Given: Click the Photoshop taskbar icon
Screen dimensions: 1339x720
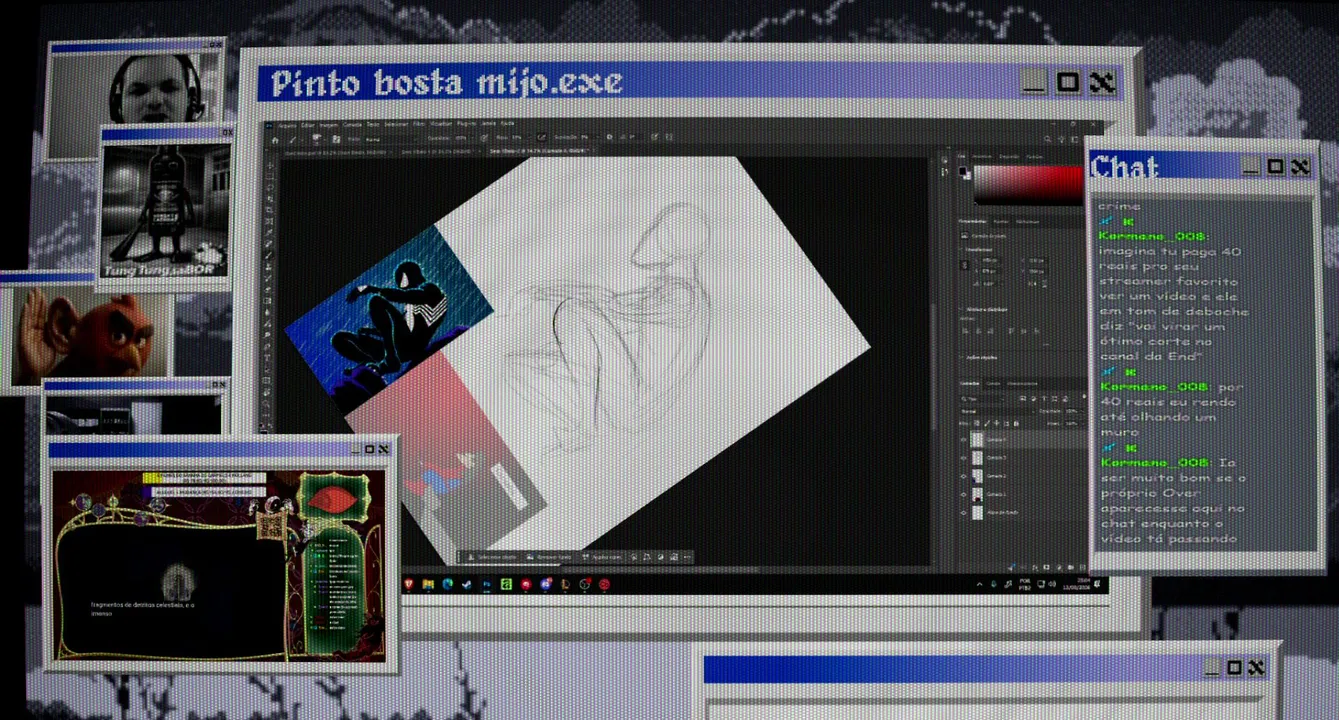Looking at the screenshot, I should point(486,584).
